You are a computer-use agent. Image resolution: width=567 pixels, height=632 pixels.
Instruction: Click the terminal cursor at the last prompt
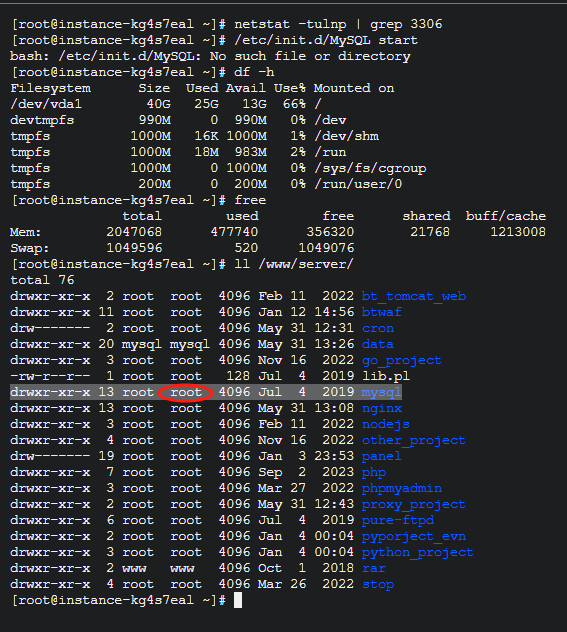238,600
